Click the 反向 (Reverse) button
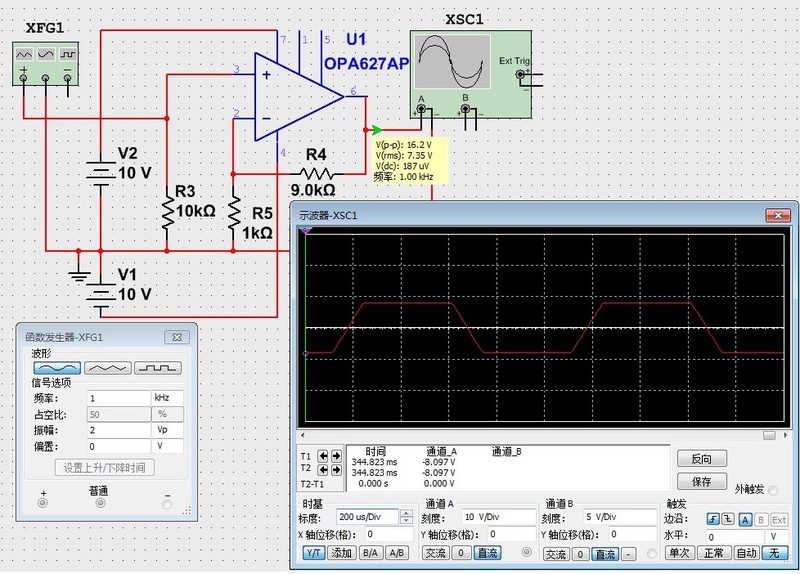Viewport: 800px width, 574px height. coord(701,459)
